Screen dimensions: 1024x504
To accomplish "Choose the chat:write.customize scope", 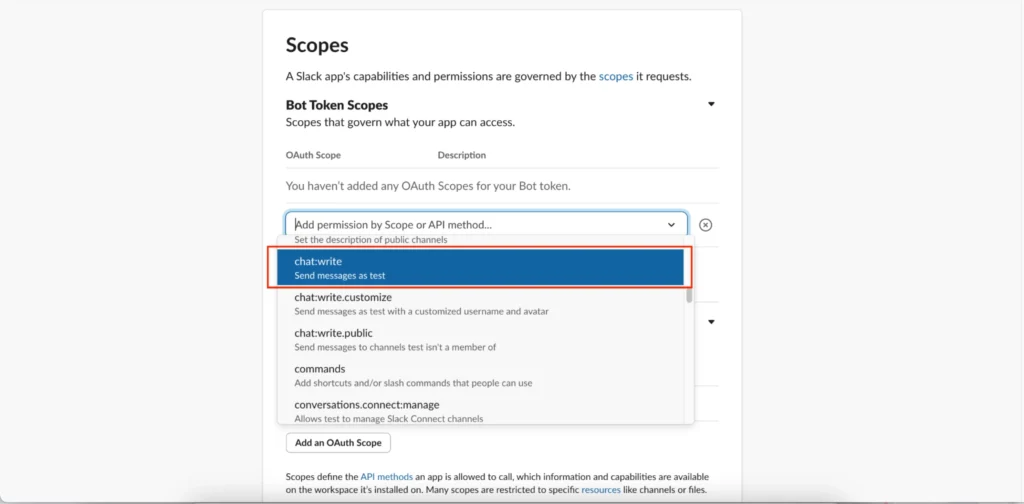I will 480,304.
